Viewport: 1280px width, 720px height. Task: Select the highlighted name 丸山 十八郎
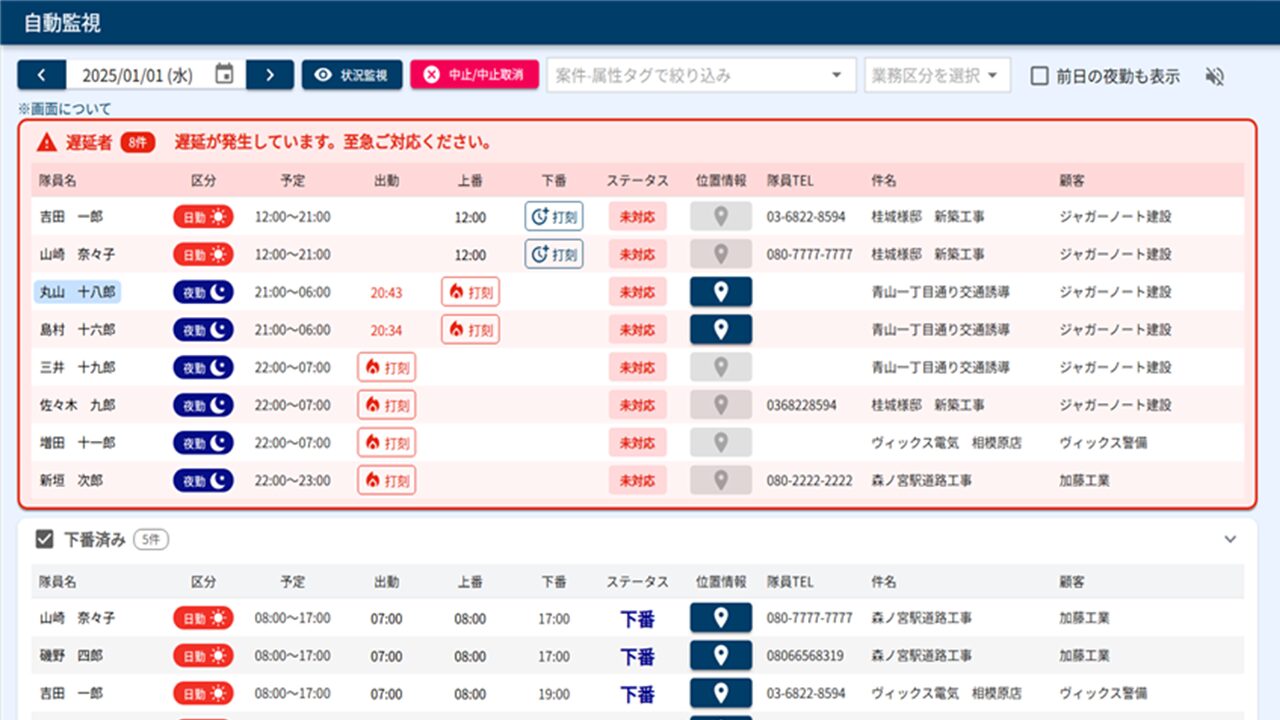(x=77, y=292)
